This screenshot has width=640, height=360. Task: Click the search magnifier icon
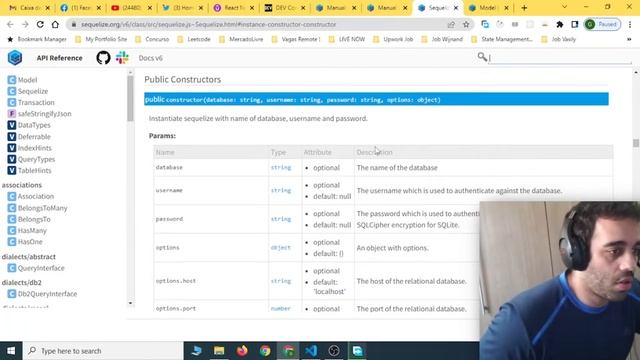(482, 57)
